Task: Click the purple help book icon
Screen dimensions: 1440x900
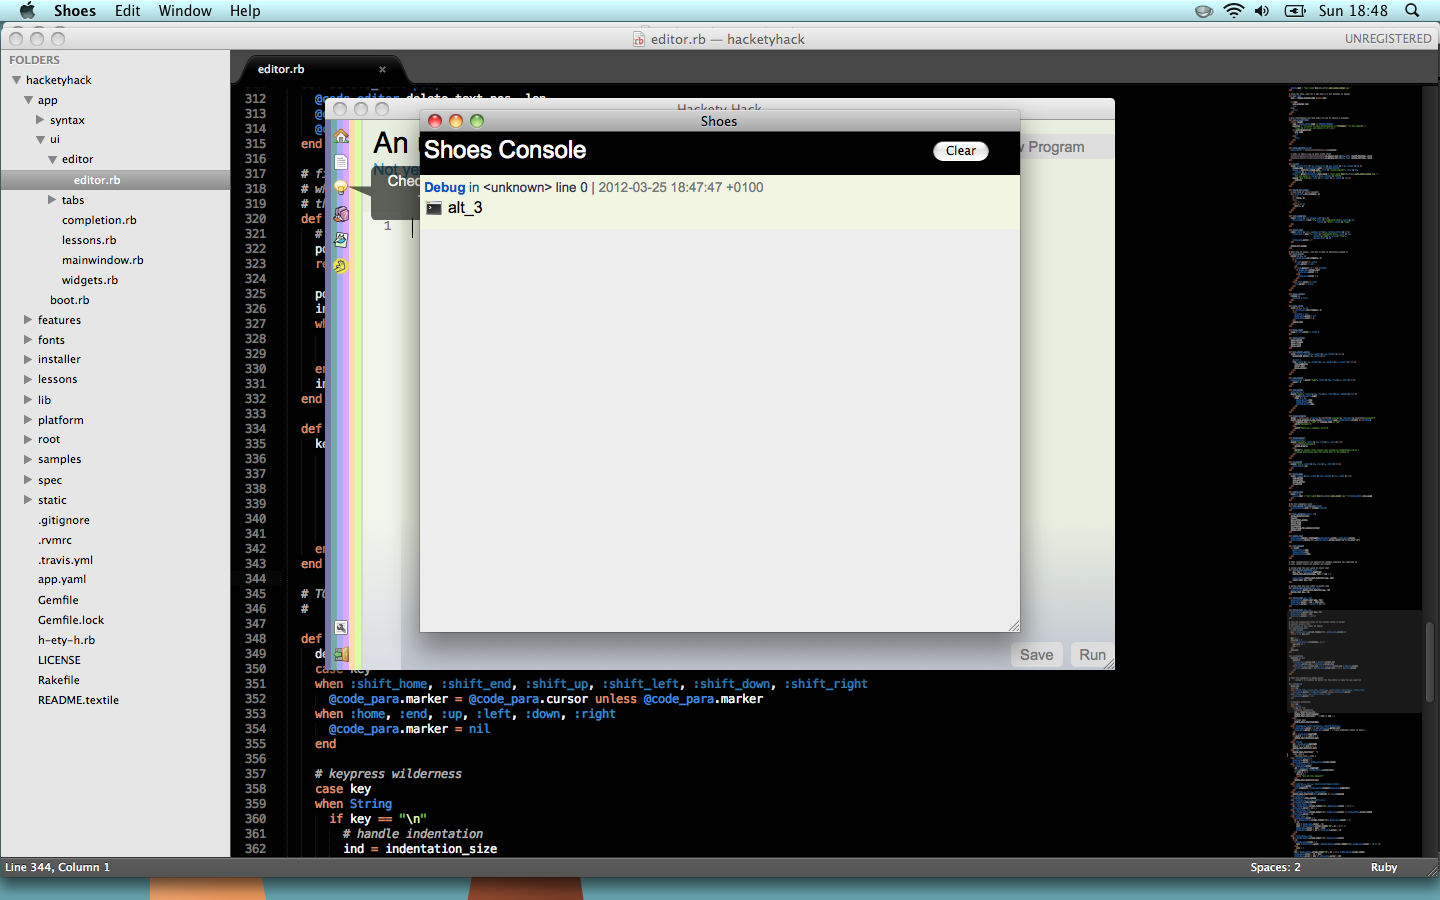Action: coord(341,214)
